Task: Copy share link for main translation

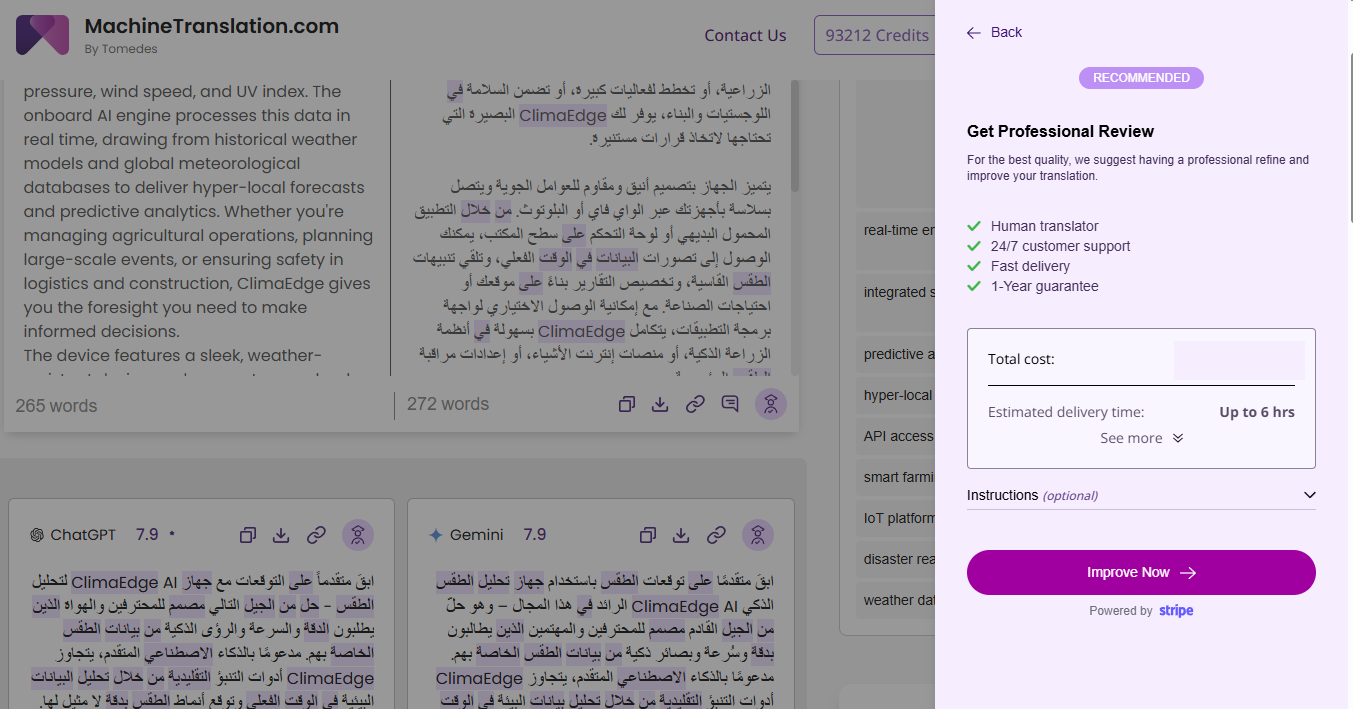Action: pos(695,404)
